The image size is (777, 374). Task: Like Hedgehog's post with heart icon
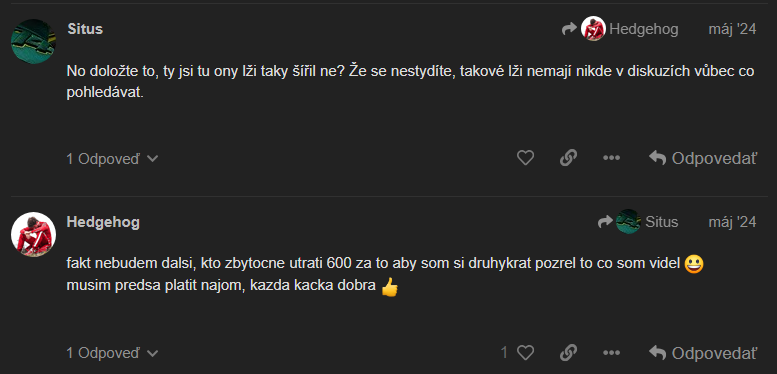(525, 353)
